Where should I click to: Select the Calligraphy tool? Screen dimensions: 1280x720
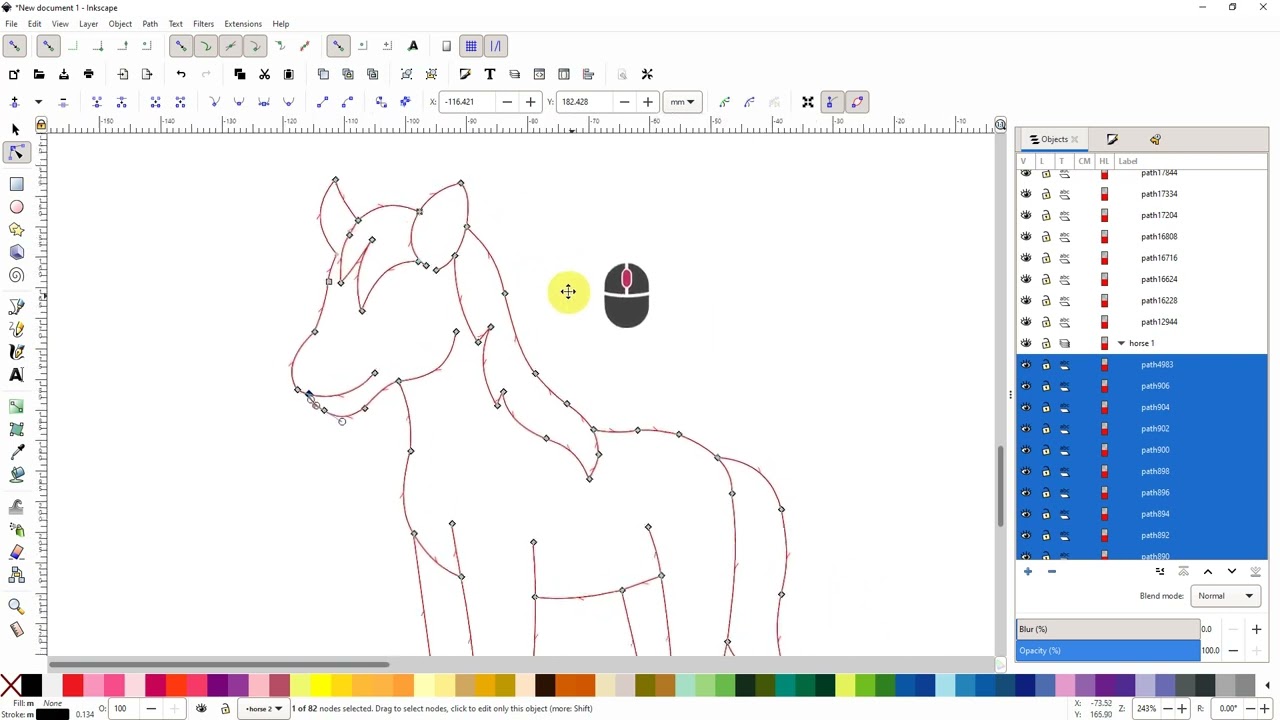16,352
